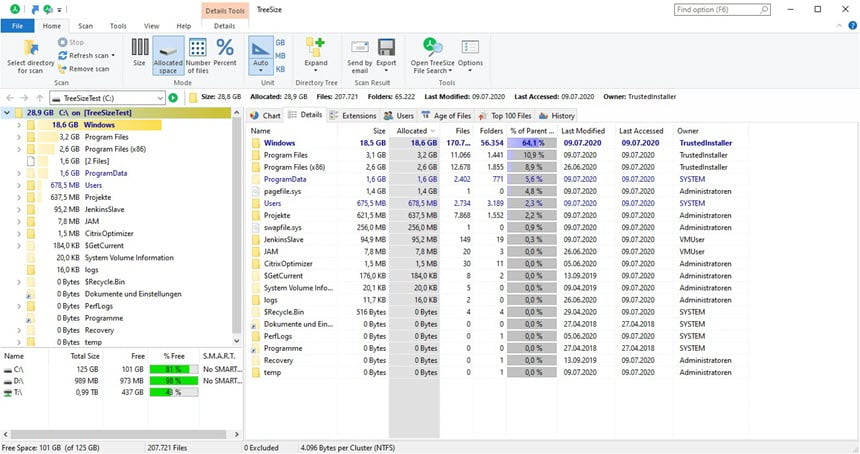Select the T:\ network drive icon

[x=8, y=393]
